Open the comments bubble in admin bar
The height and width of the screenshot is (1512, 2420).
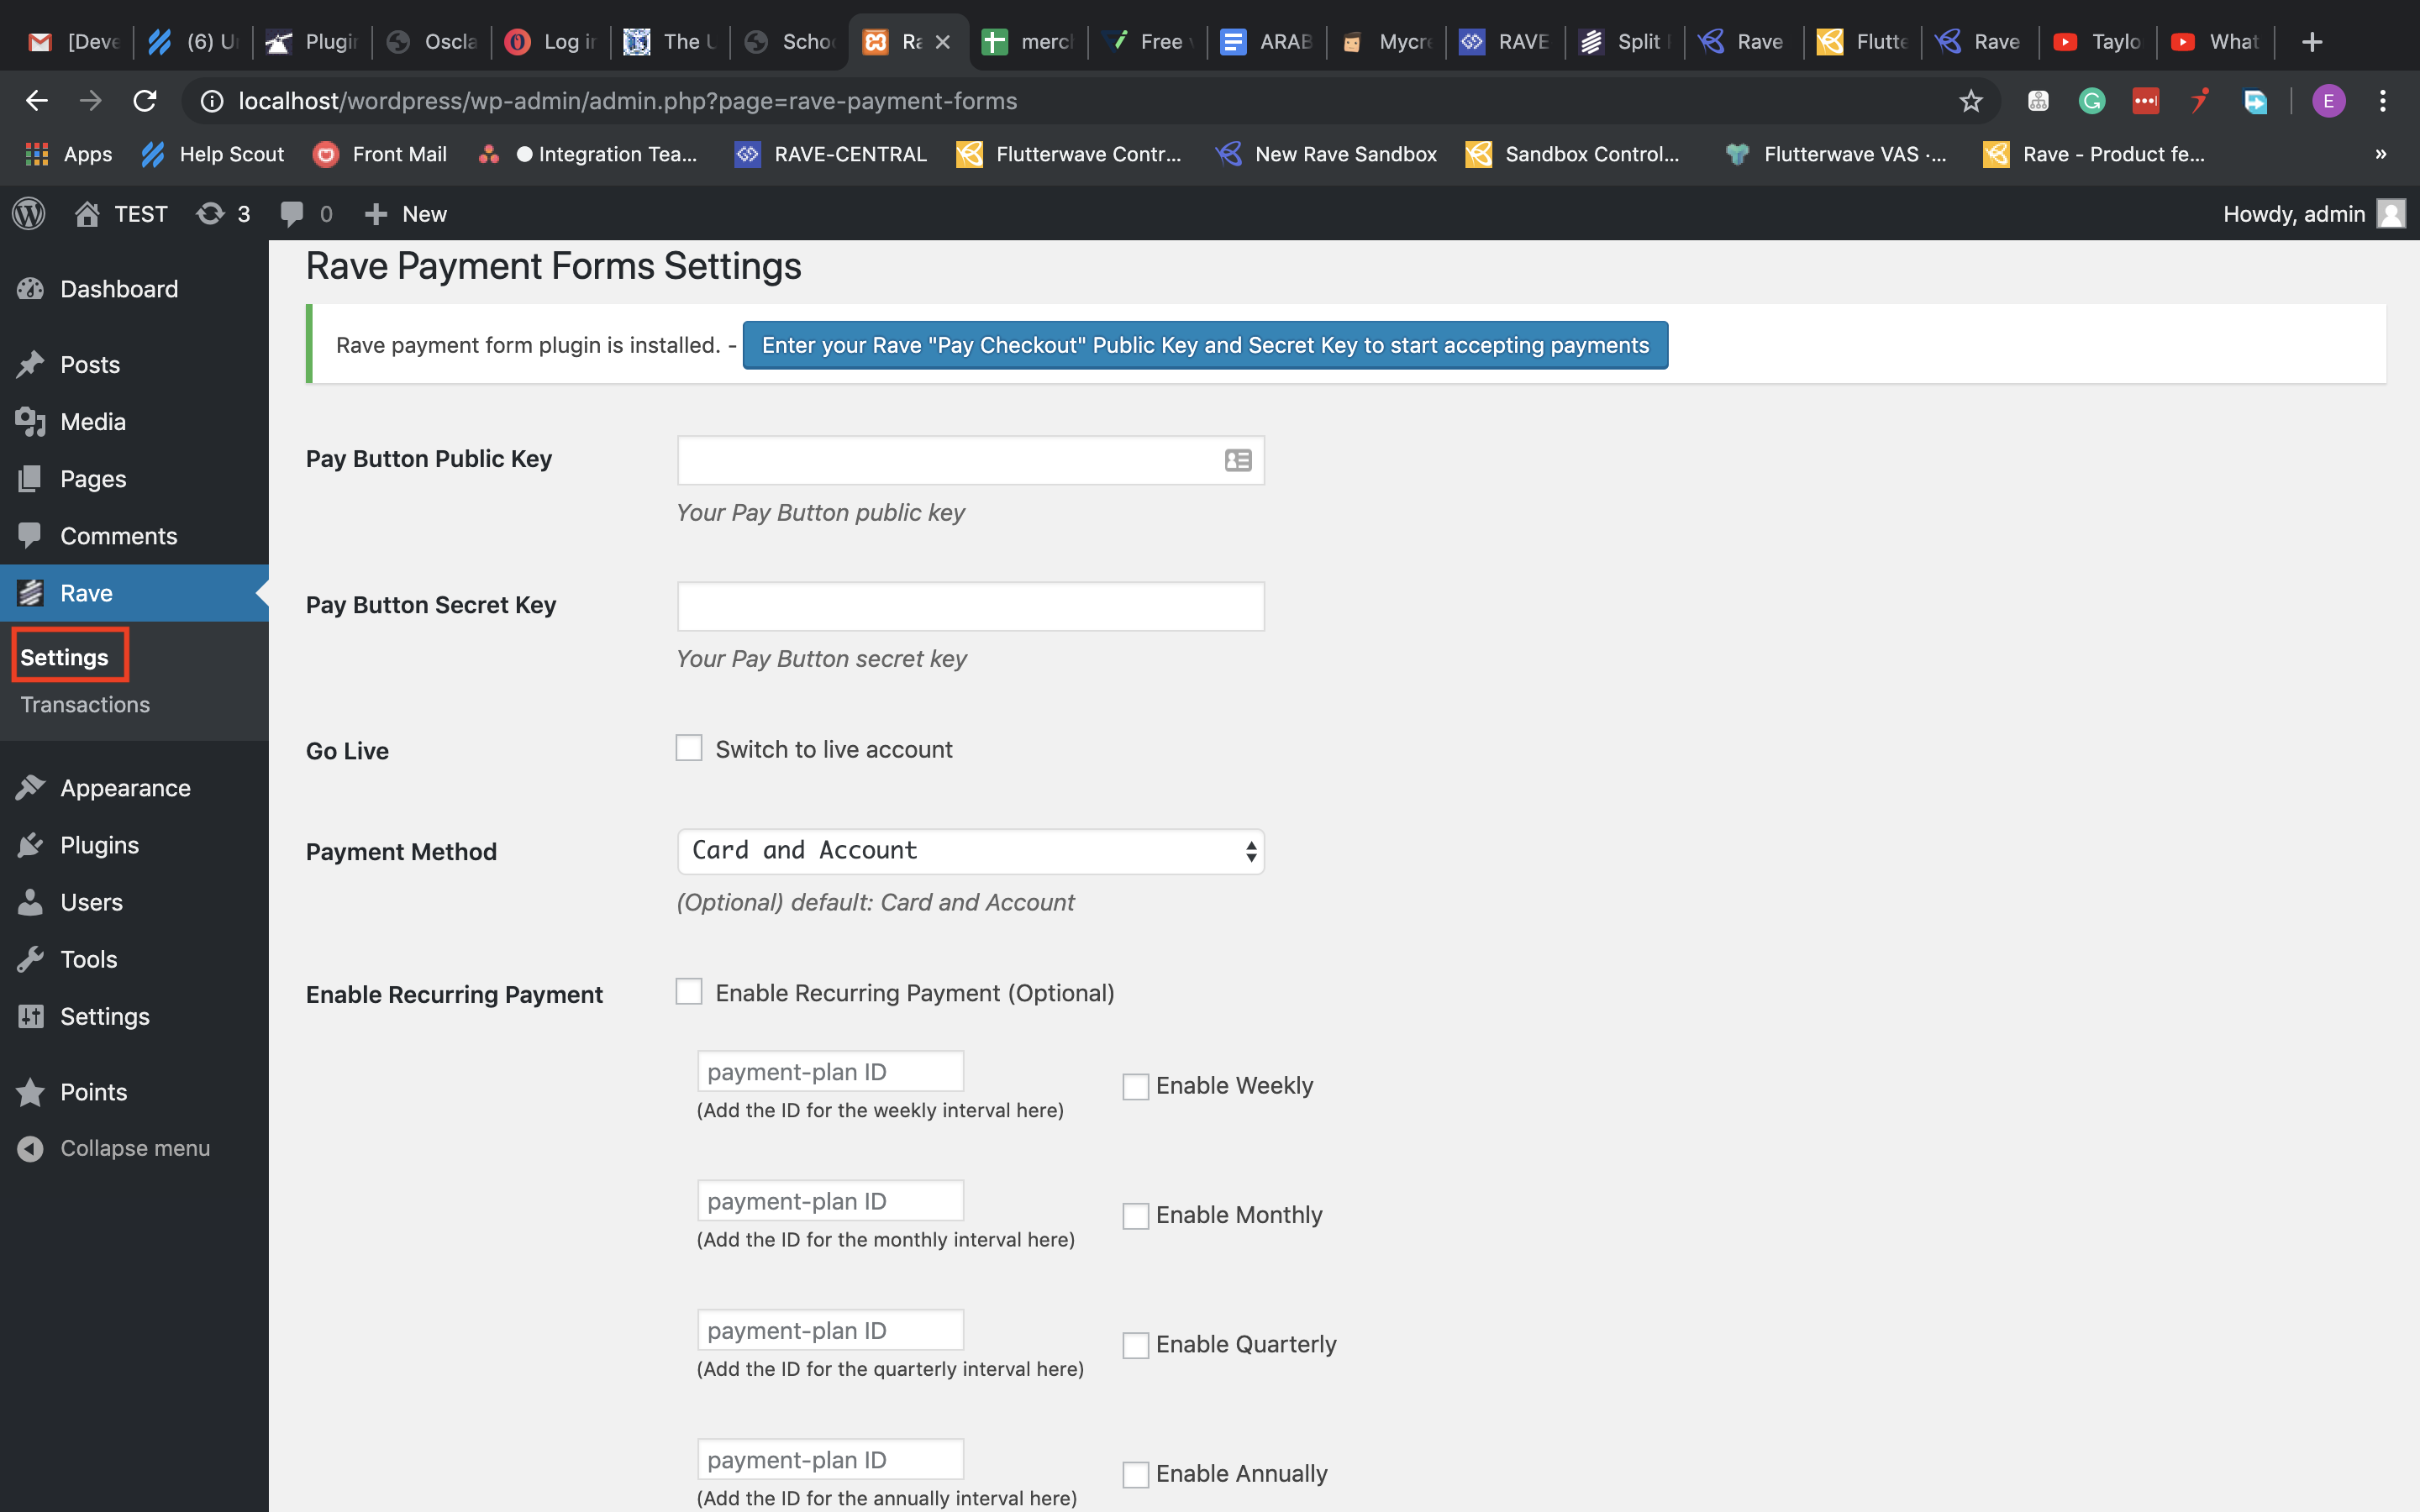[x=306, y=214]
